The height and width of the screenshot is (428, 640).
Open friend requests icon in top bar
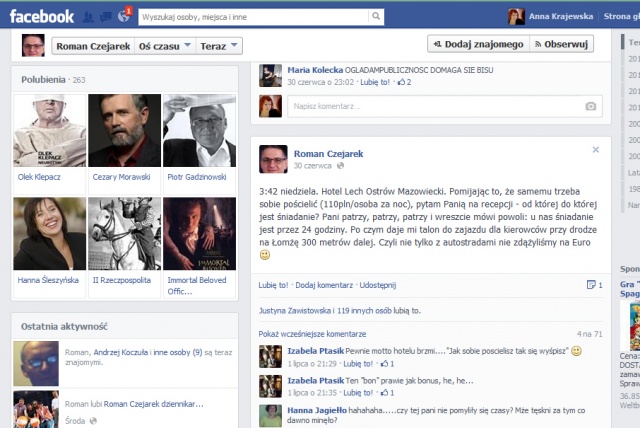[88, 16]
